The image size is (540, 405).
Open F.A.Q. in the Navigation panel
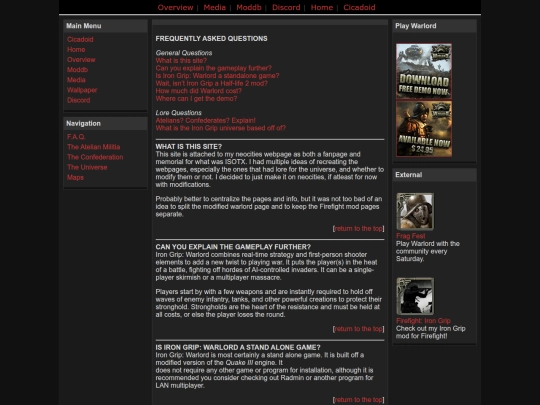coord(76,137)
